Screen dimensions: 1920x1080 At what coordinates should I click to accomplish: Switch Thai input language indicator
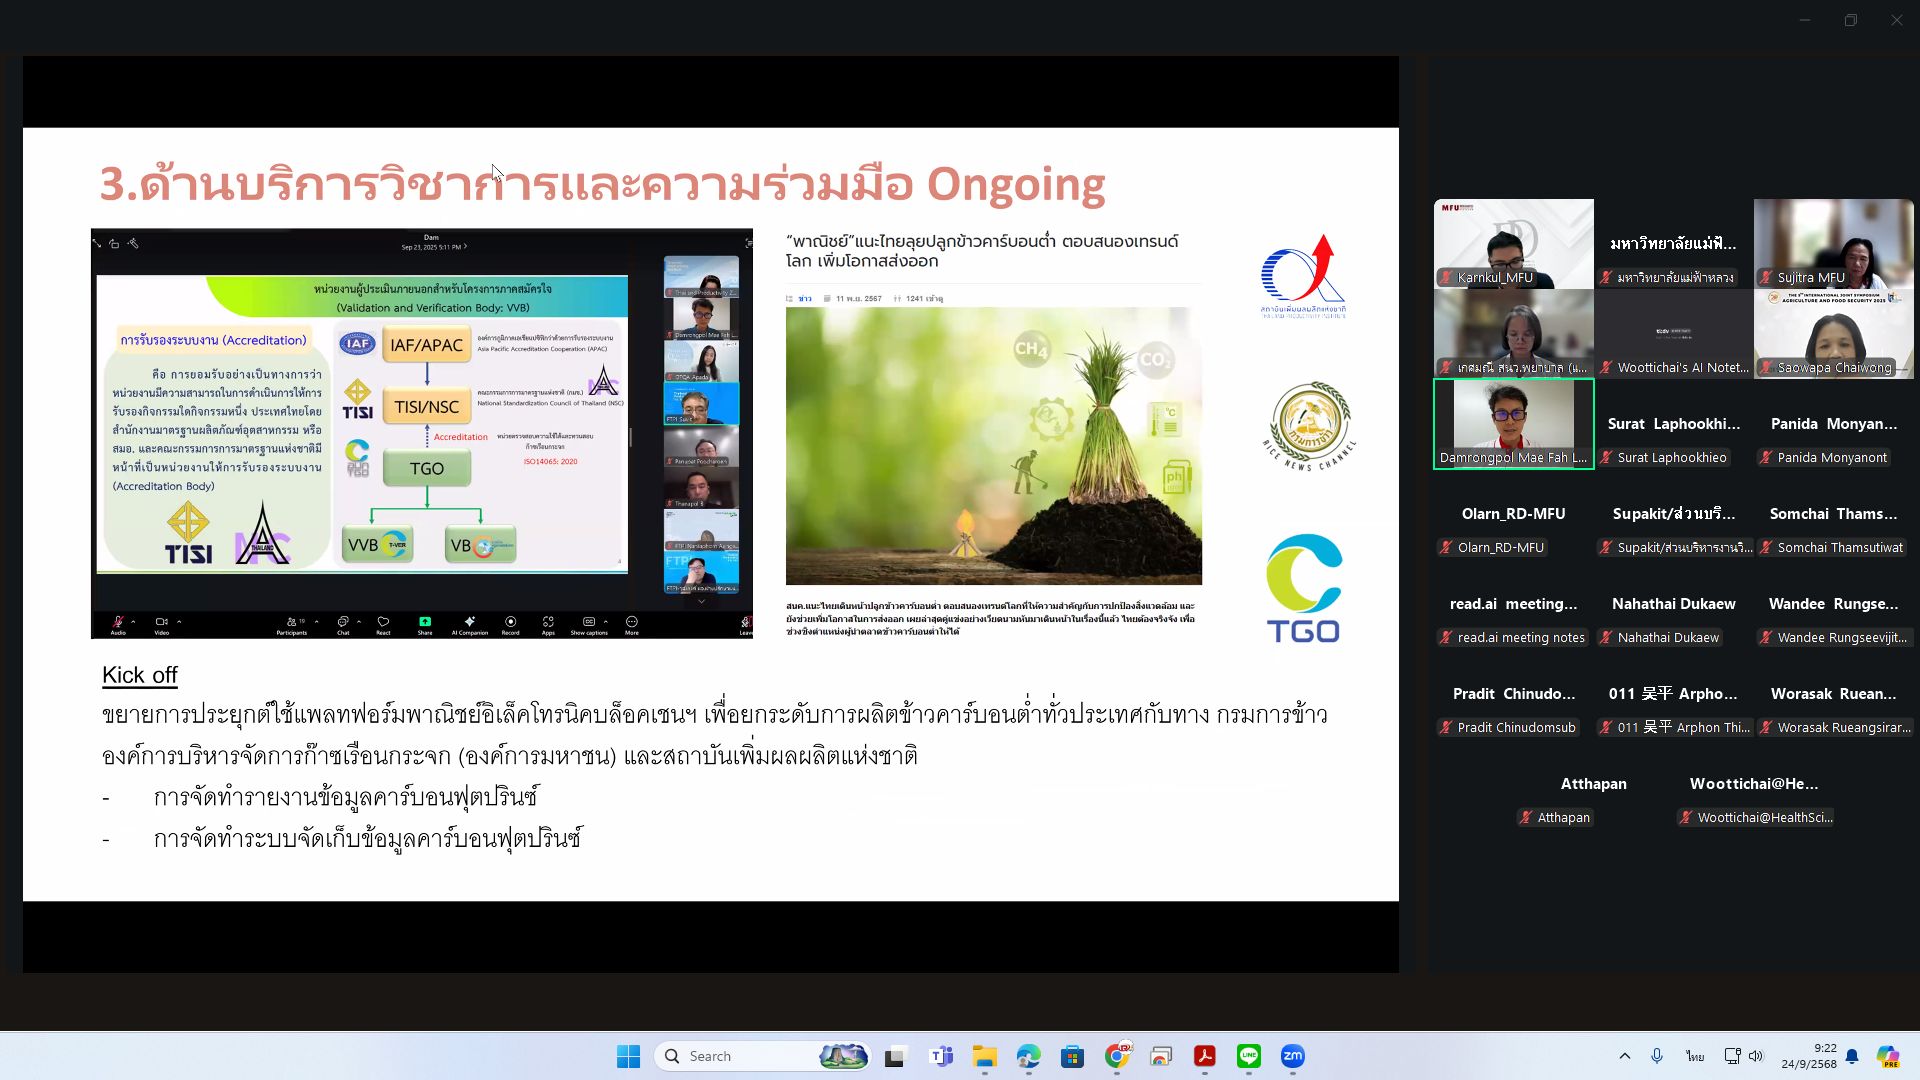click(x=1694, y=1056)
